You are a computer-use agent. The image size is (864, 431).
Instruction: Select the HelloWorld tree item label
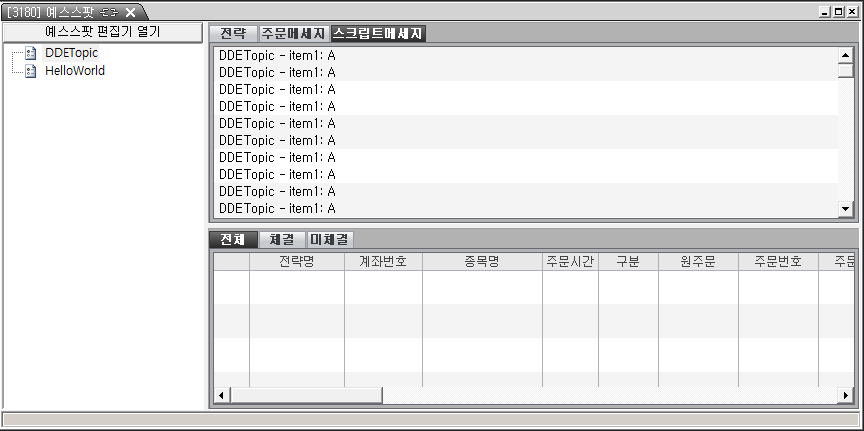(x=75, y=72)
